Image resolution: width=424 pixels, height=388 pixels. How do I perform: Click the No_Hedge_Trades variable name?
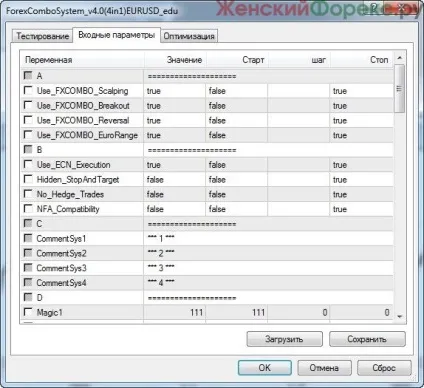click(70, 194)
